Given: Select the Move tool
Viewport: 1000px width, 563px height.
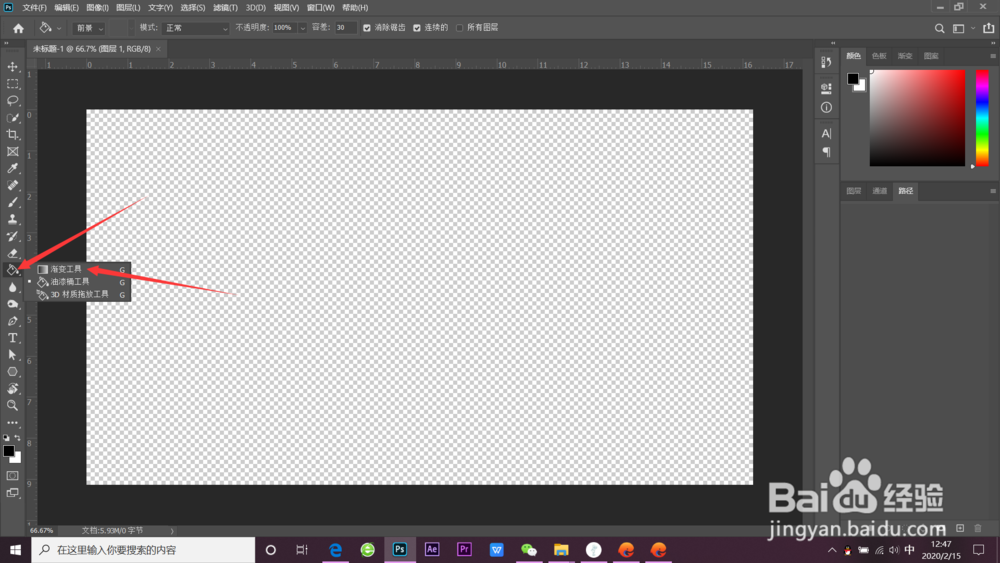Looking at the screenshot, I should pyautogui.click(x=12, y=67).
